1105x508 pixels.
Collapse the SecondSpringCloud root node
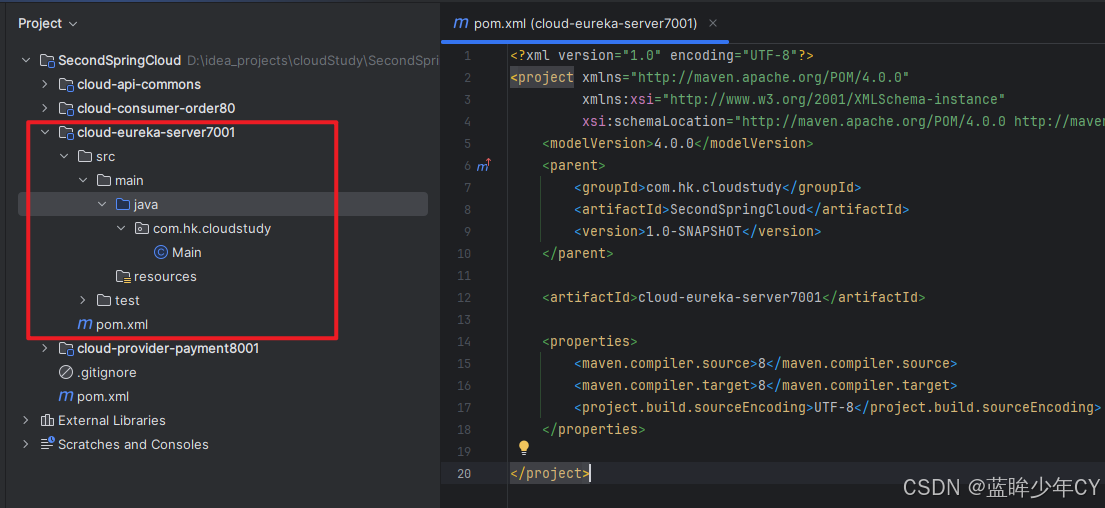tap(26, 60)
